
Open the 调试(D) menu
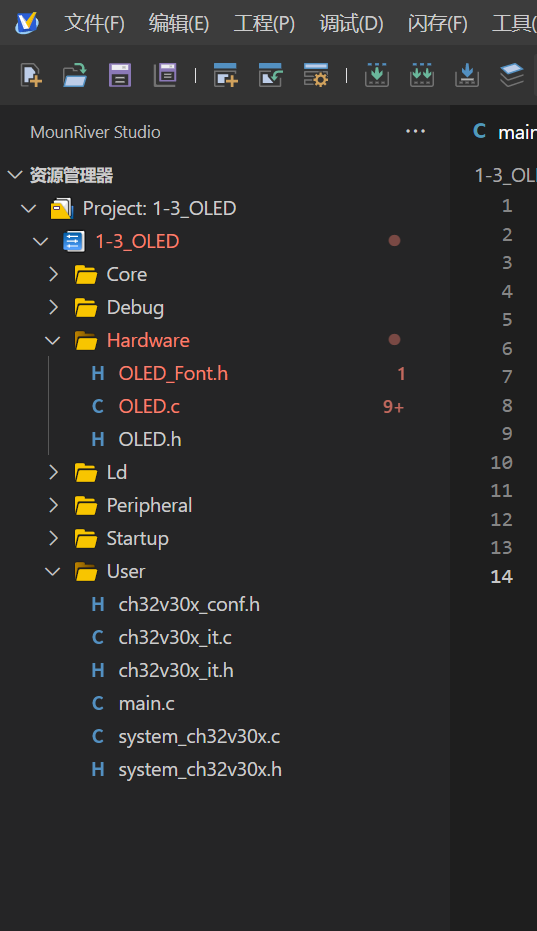[351, 24]
